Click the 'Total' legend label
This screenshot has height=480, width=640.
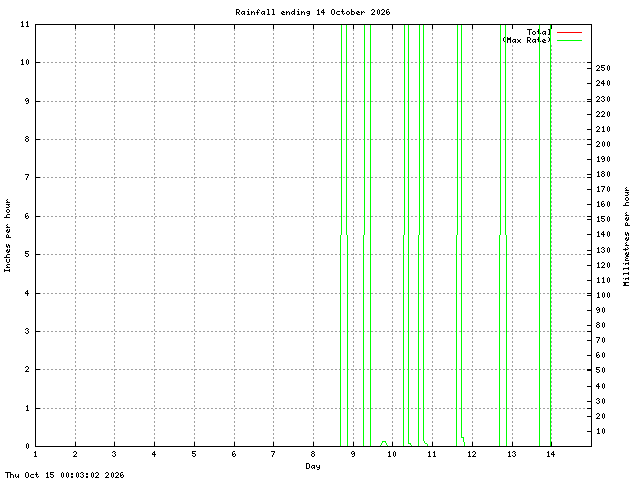(x=539, y=32)
